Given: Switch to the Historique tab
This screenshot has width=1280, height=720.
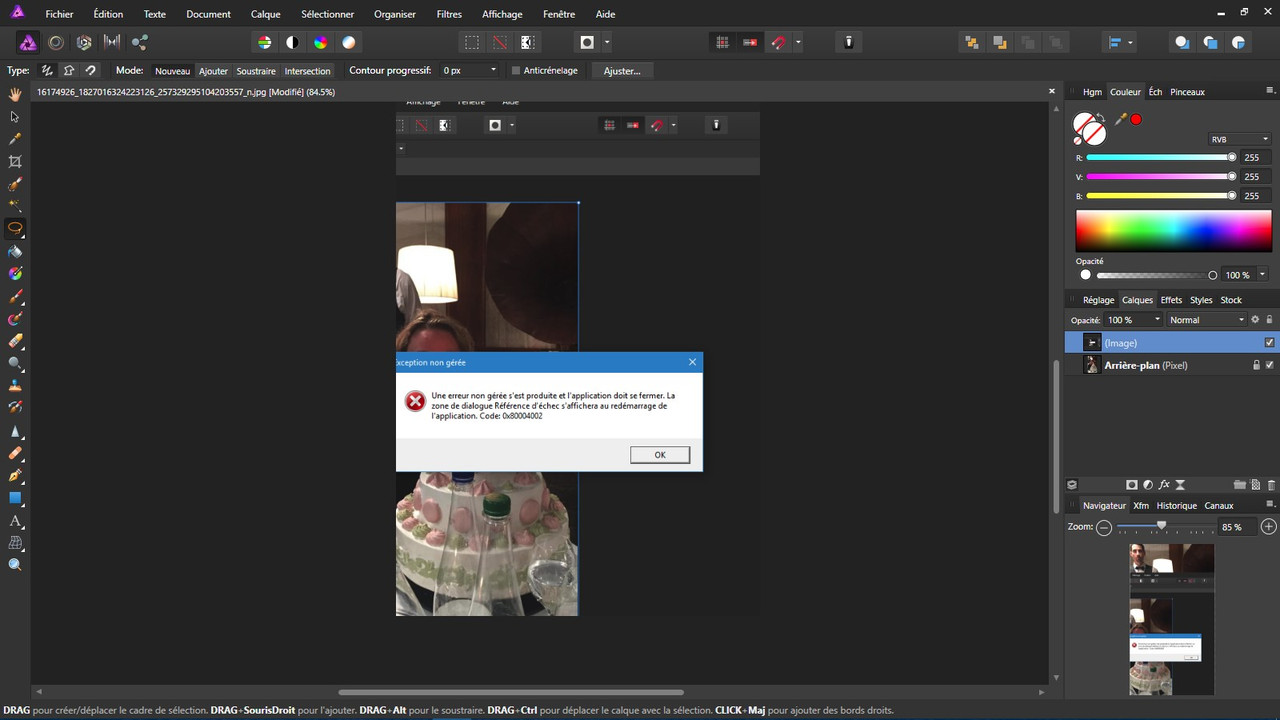Looking at the screenshot, I should (x=1176, y=506).
